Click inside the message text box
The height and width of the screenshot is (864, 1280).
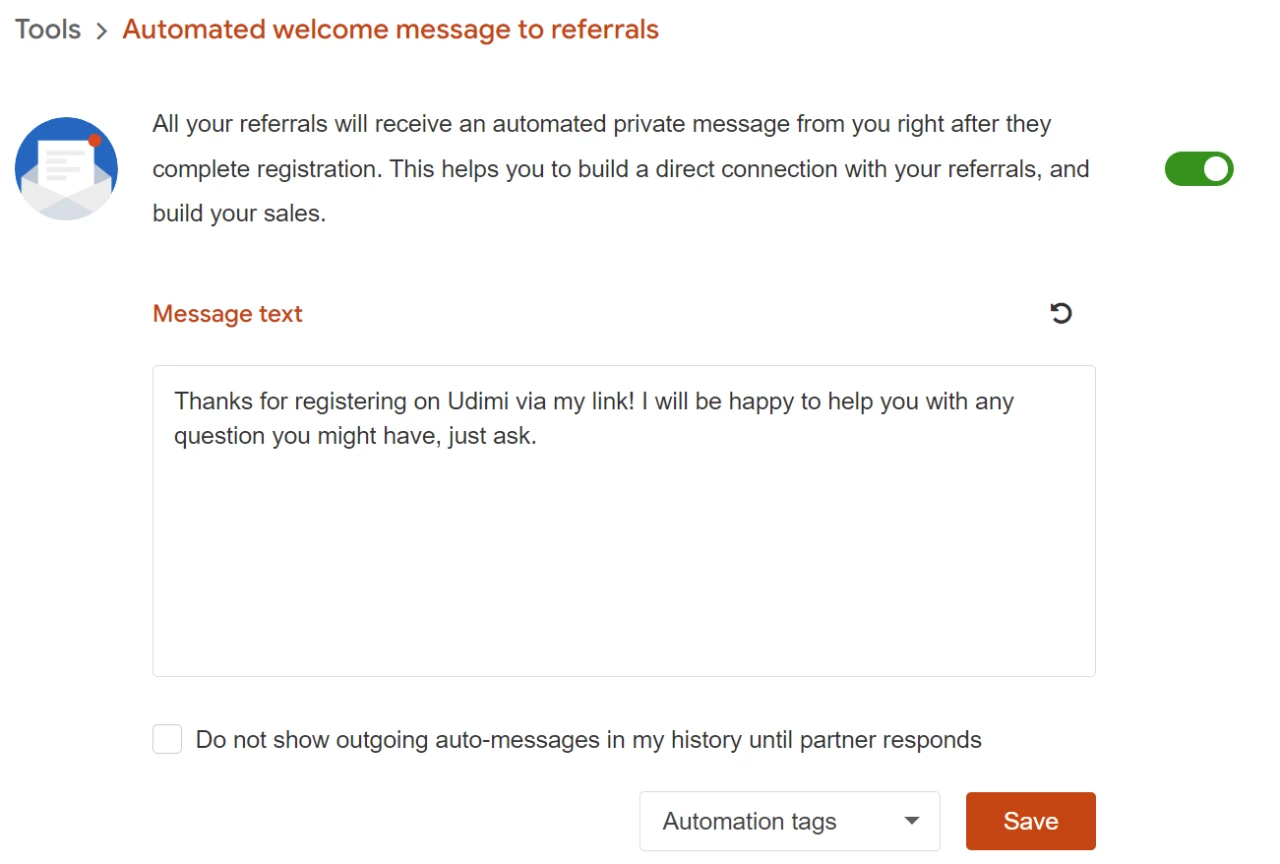(x=623, y=520)
